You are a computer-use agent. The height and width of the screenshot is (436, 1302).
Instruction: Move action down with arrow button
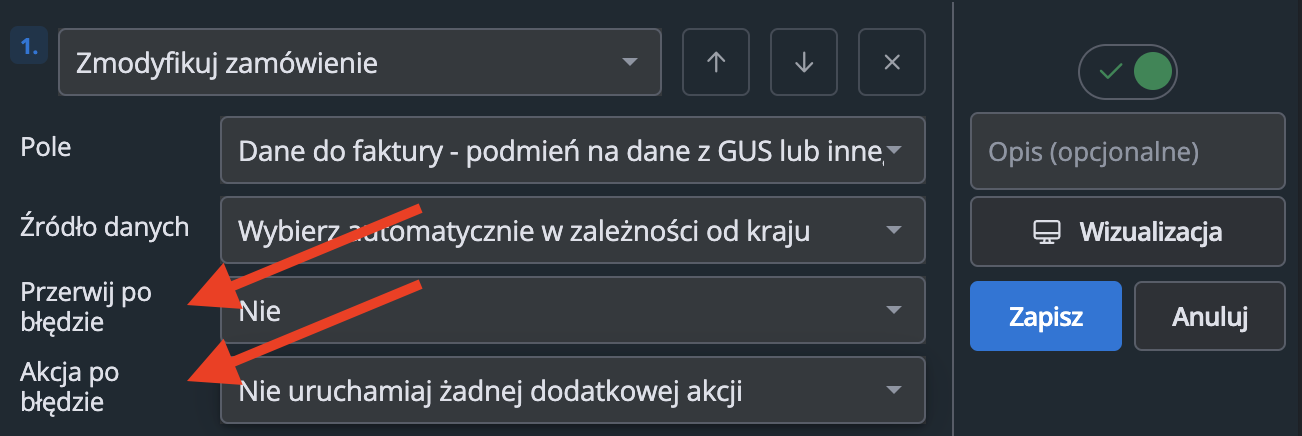[804, 62]
